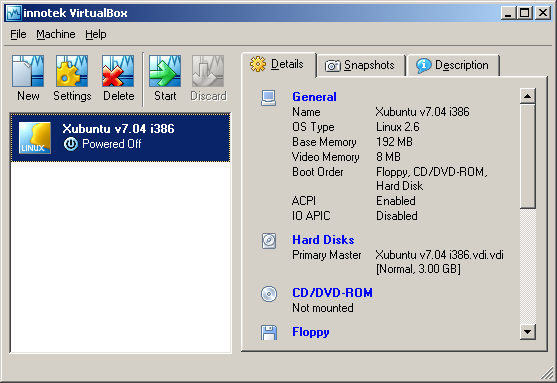
Task: Switch to the Snapshots tab
Action: pyautogui.click(x=361, y=65)
